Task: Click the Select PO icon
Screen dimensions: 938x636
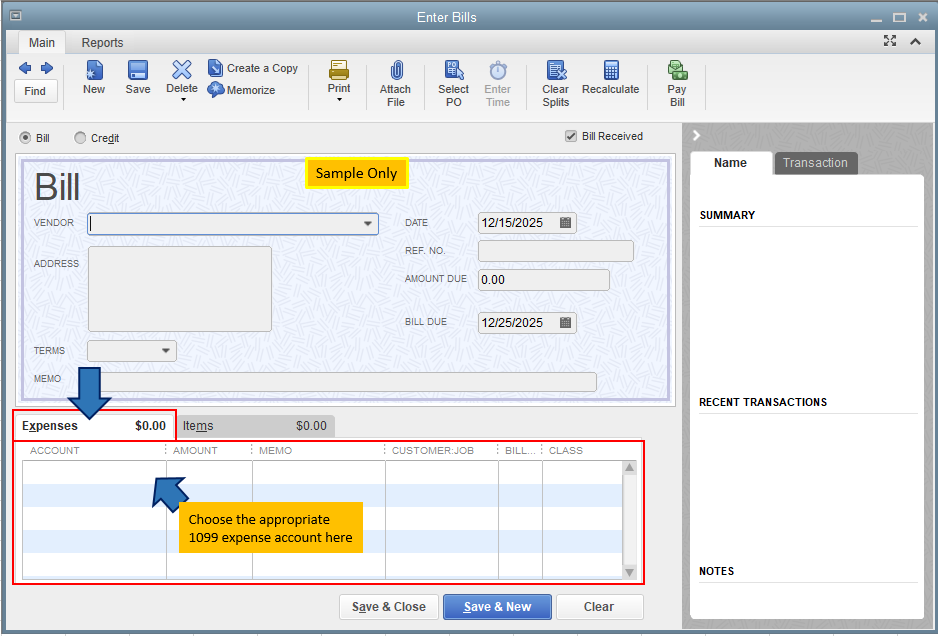Action: coord(454,70)
